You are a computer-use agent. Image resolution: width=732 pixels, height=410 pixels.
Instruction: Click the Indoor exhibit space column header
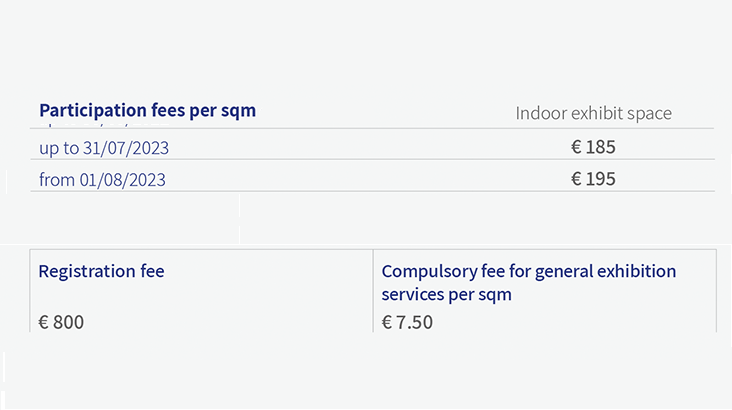click(x=593, y=113)
